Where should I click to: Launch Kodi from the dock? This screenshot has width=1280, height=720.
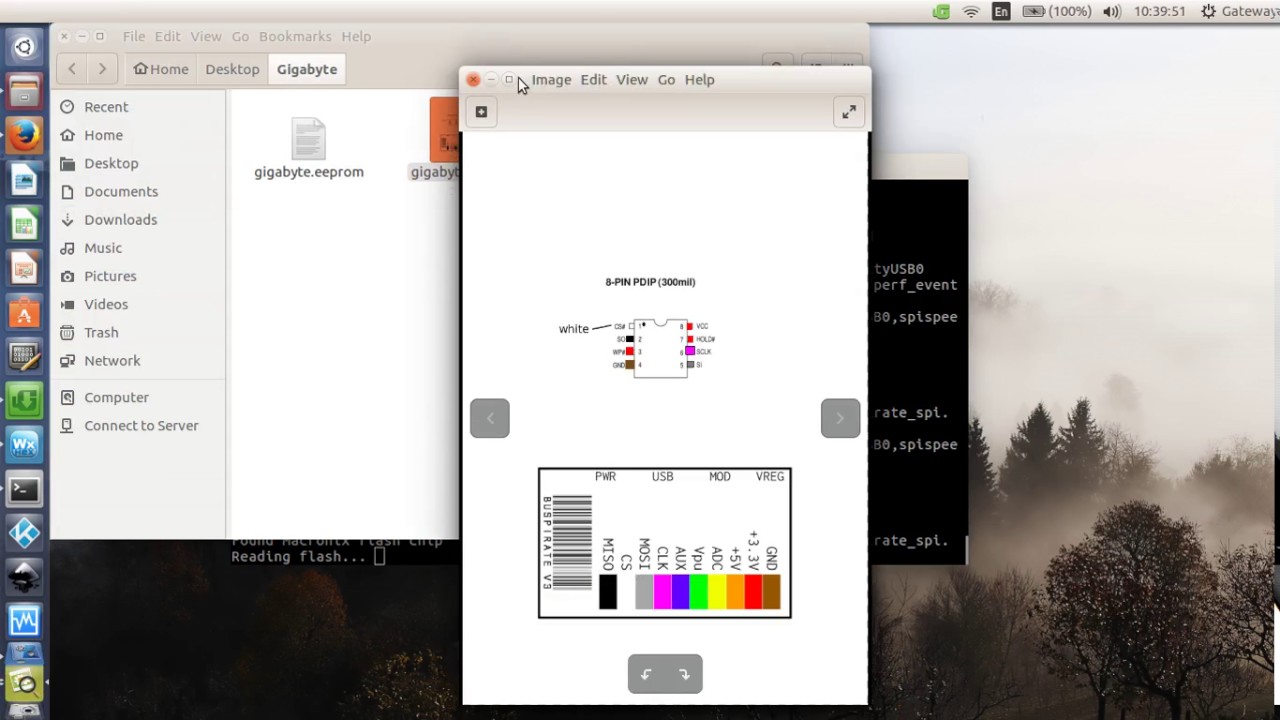click(x=24, y=533)
